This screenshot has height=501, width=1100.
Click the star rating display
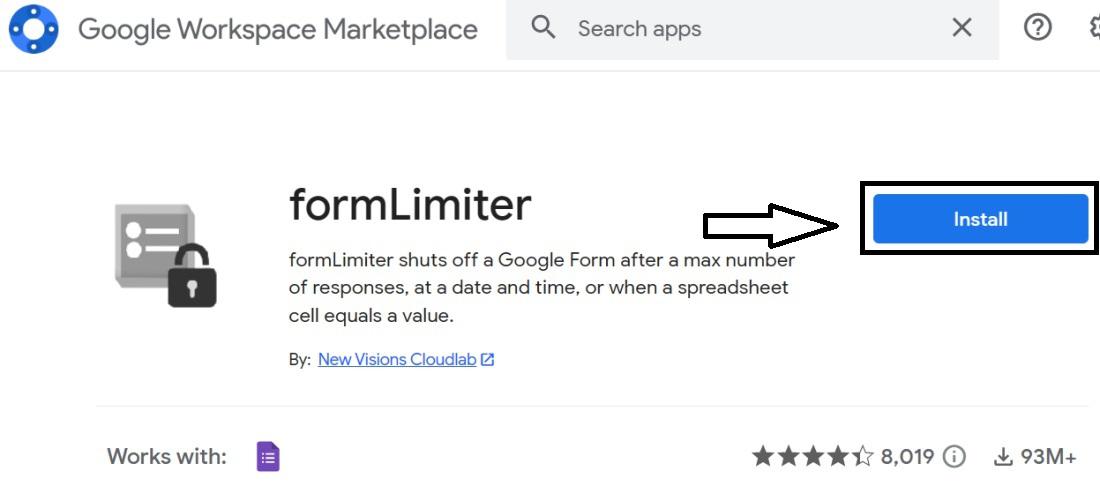pyautogui.click(x=812, y=457)
